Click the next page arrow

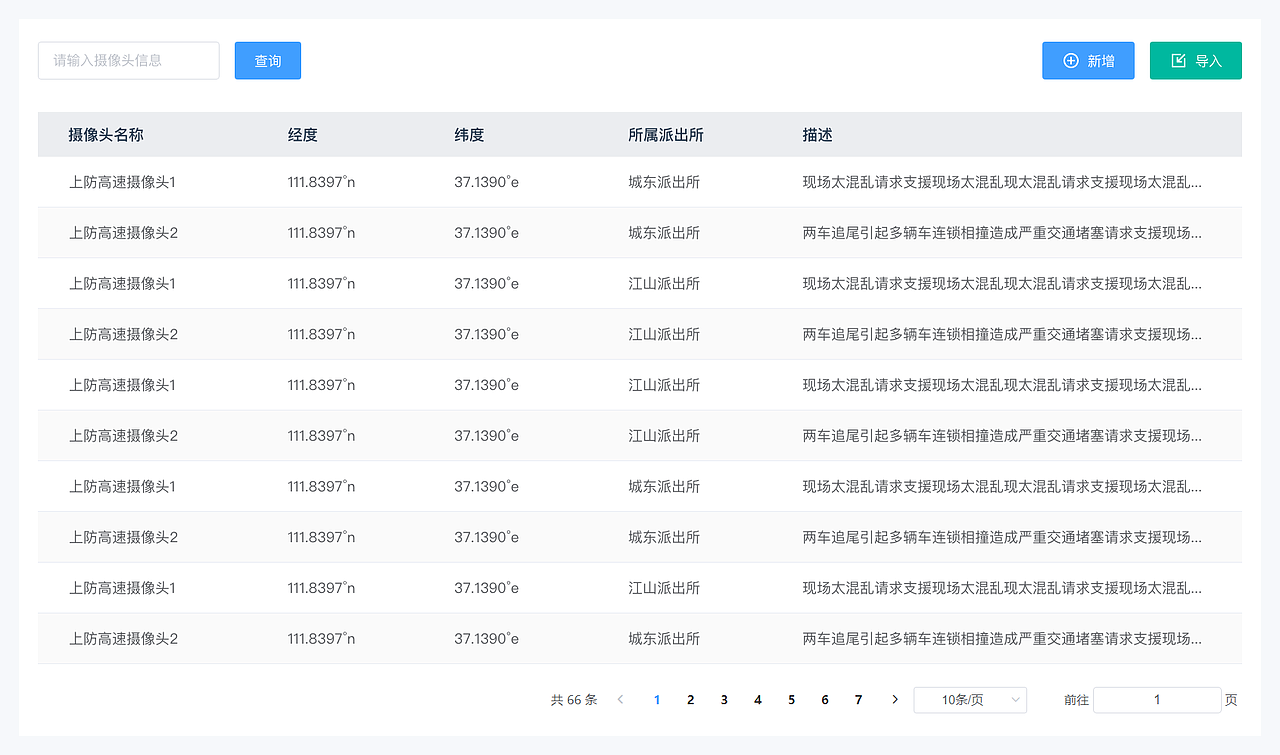pos(894,699)
